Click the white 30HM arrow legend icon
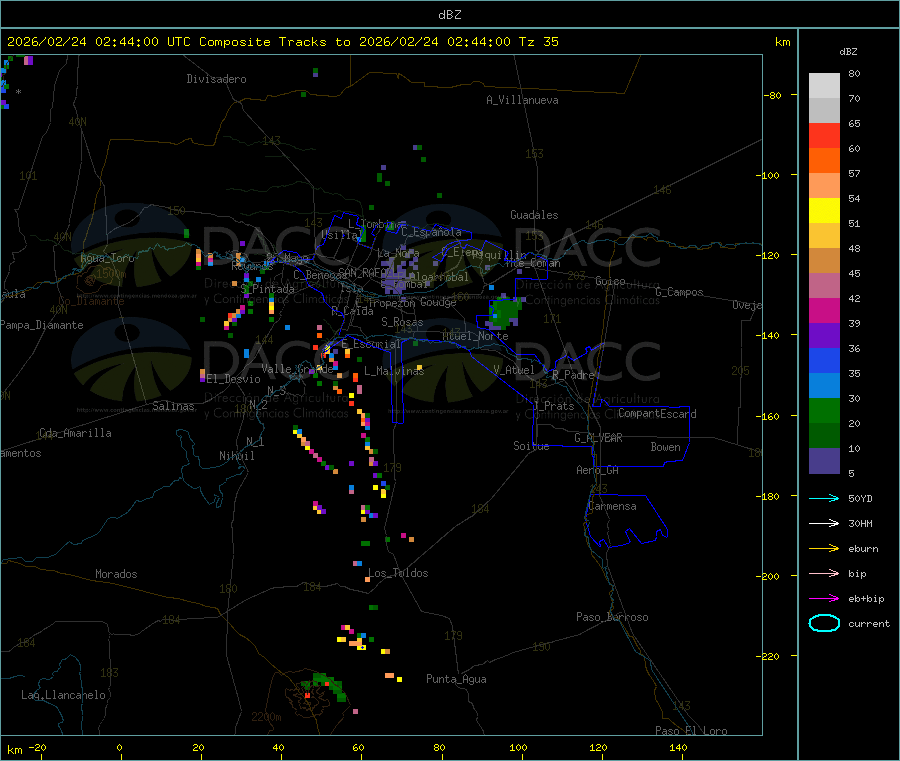 click(824, 523)
